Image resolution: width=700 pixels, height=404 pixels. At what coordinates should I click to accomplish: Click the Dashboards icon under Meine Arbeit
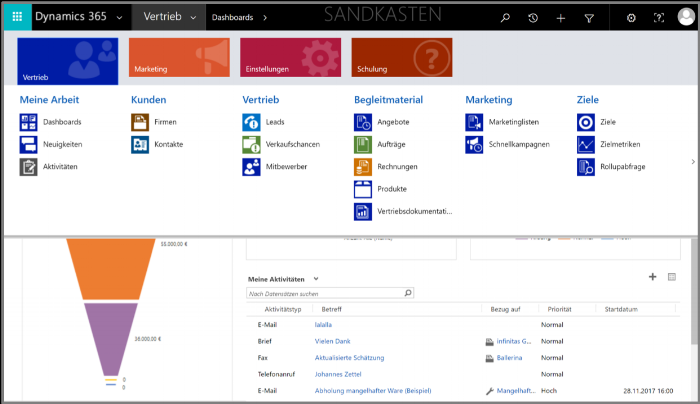pos(29,122)
